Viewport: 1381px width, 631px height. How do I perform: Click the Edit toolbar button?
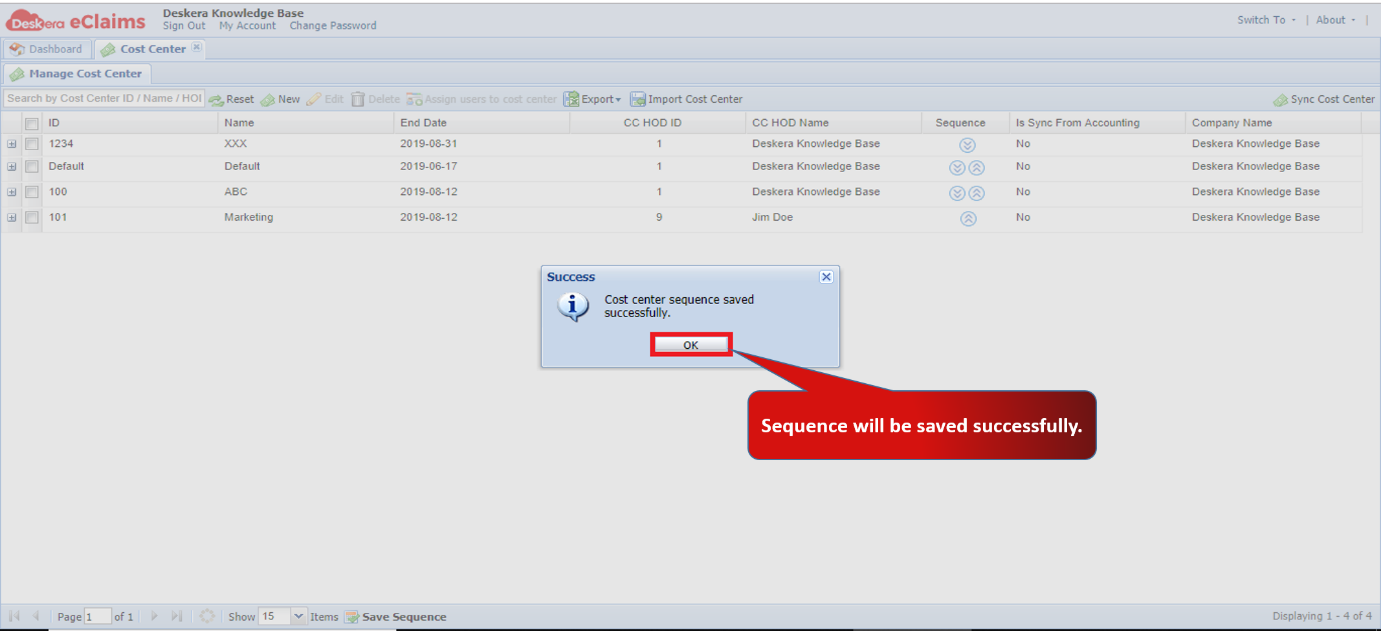(x=324, y=99)
